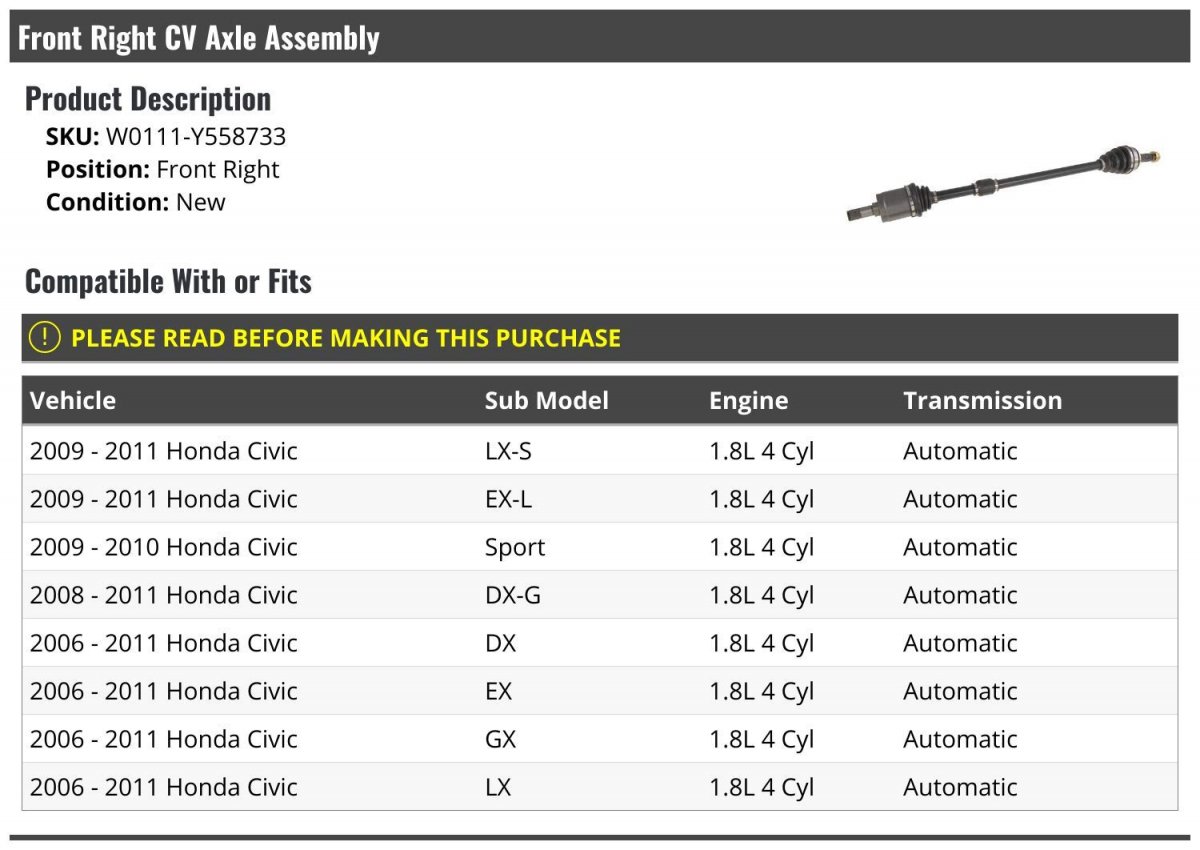Click the Transmission column header
1200x850 pixels.
click(x=982, y=401)
